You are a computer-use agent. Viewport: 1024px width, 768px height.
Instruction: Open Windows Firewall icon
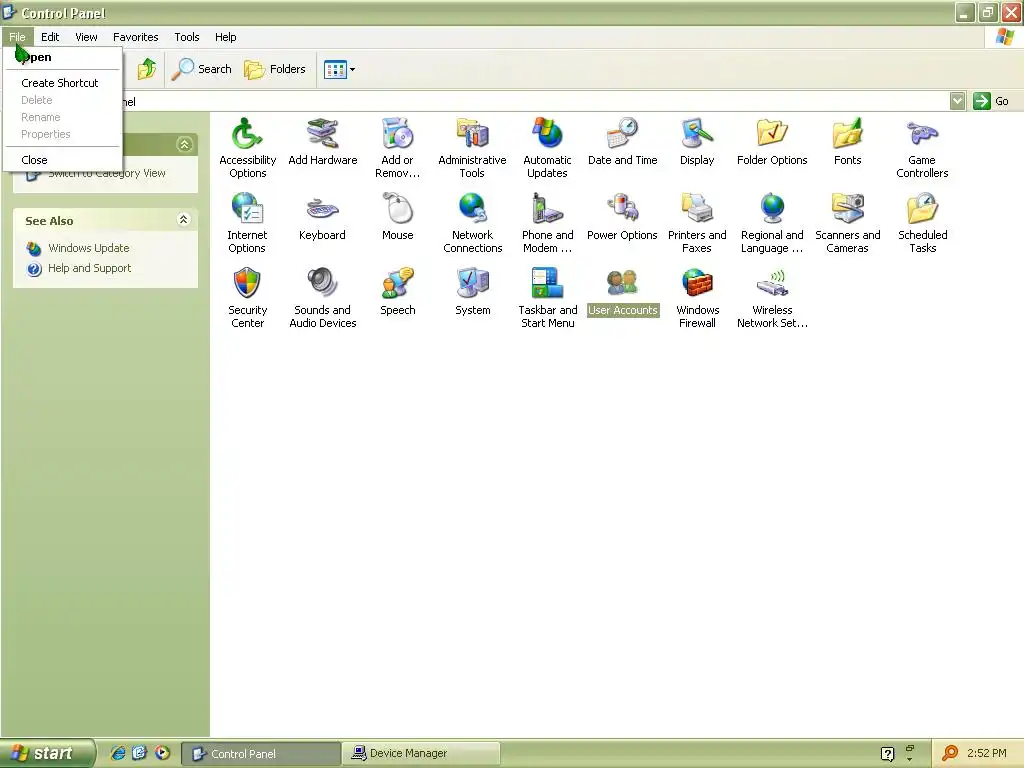[697, 283]
